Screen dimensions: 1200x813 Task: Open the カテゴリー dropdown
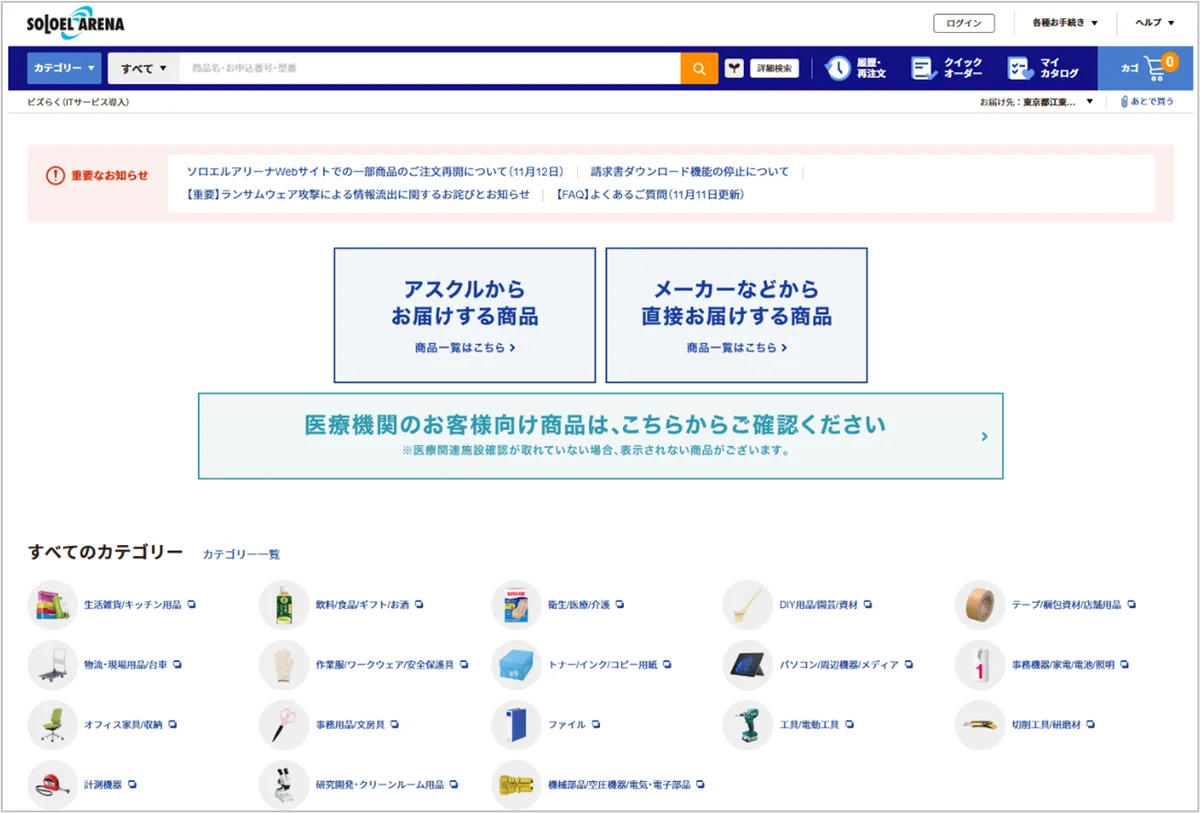pyautogui.click(x=62, y=67)
